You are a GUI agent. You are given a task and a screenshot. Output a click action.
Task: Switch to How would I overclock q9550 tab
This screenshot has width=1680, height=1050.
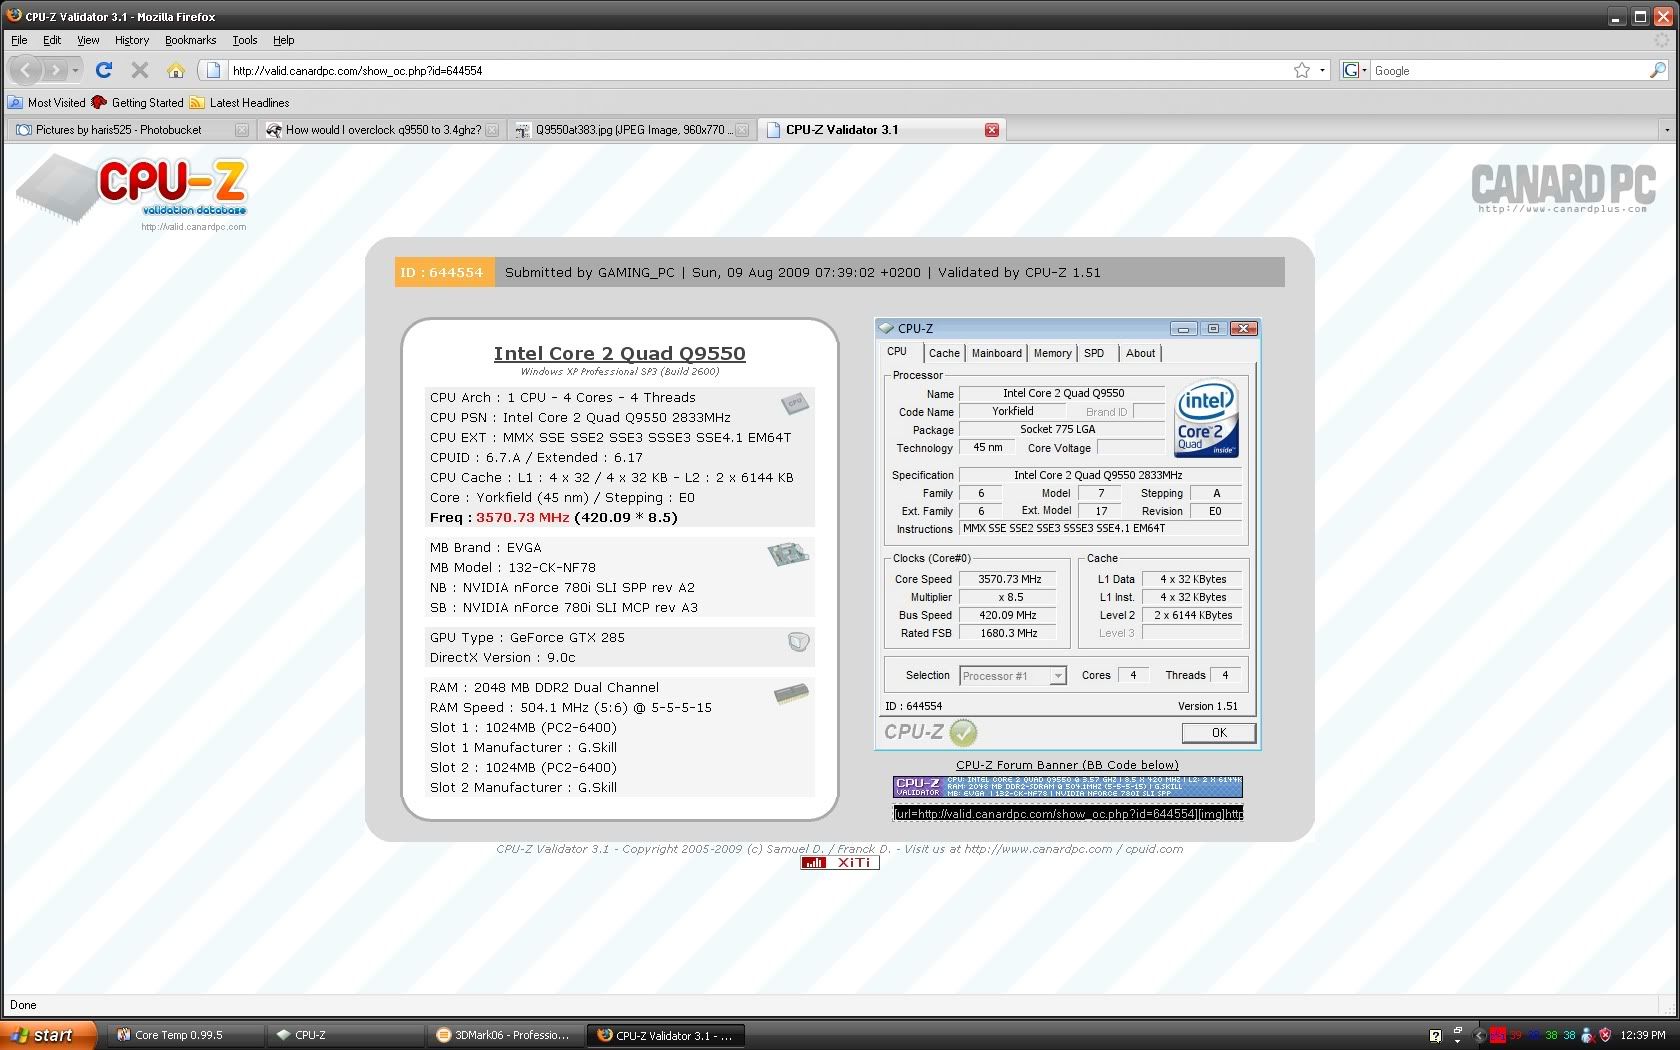[383, 130]
